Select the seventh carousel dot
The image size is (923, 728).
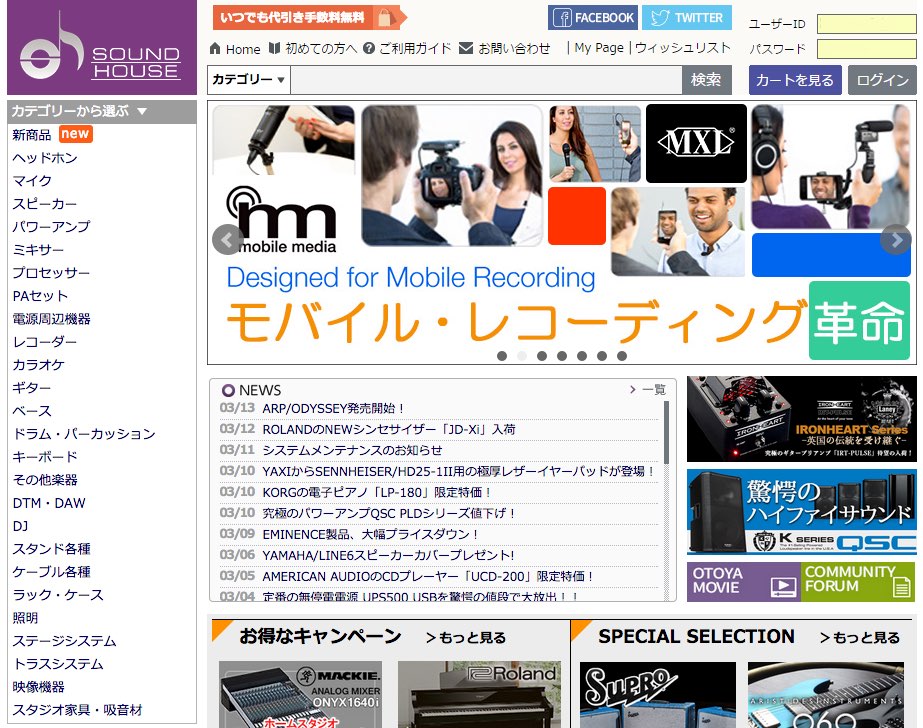coord(622,355)
